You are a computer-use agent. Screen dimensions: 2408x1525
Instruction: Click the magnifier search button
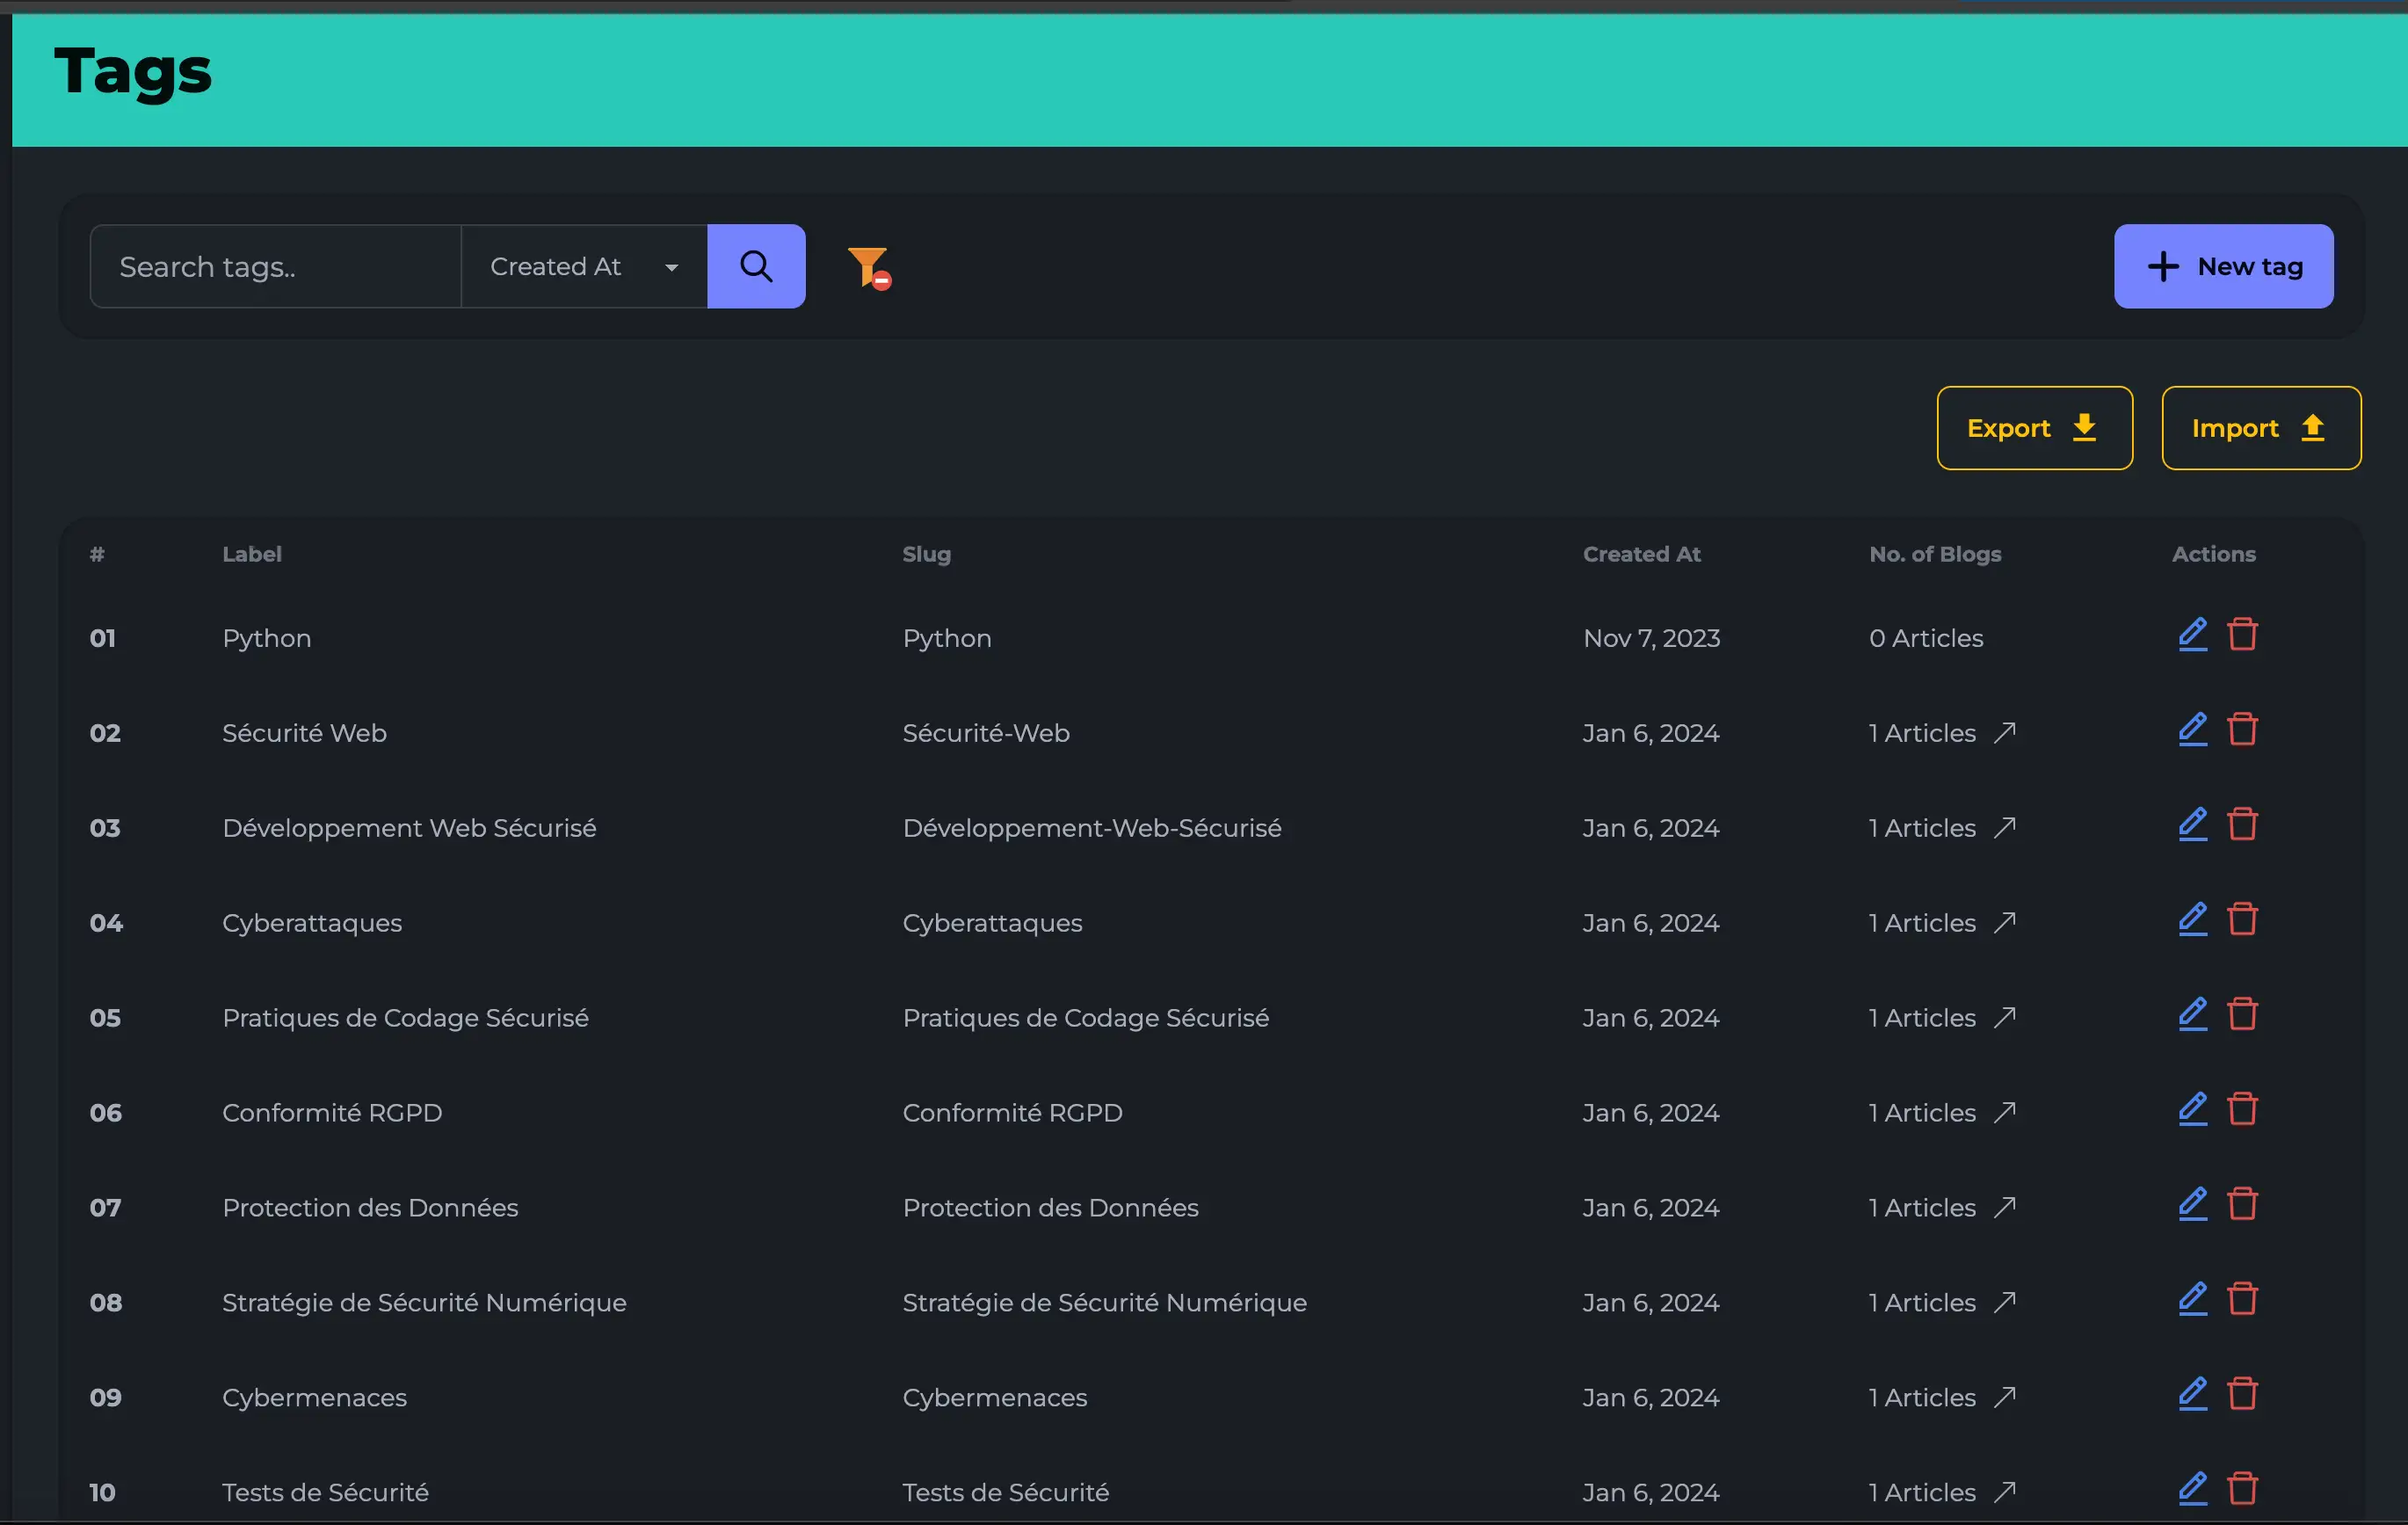(756, 266)
